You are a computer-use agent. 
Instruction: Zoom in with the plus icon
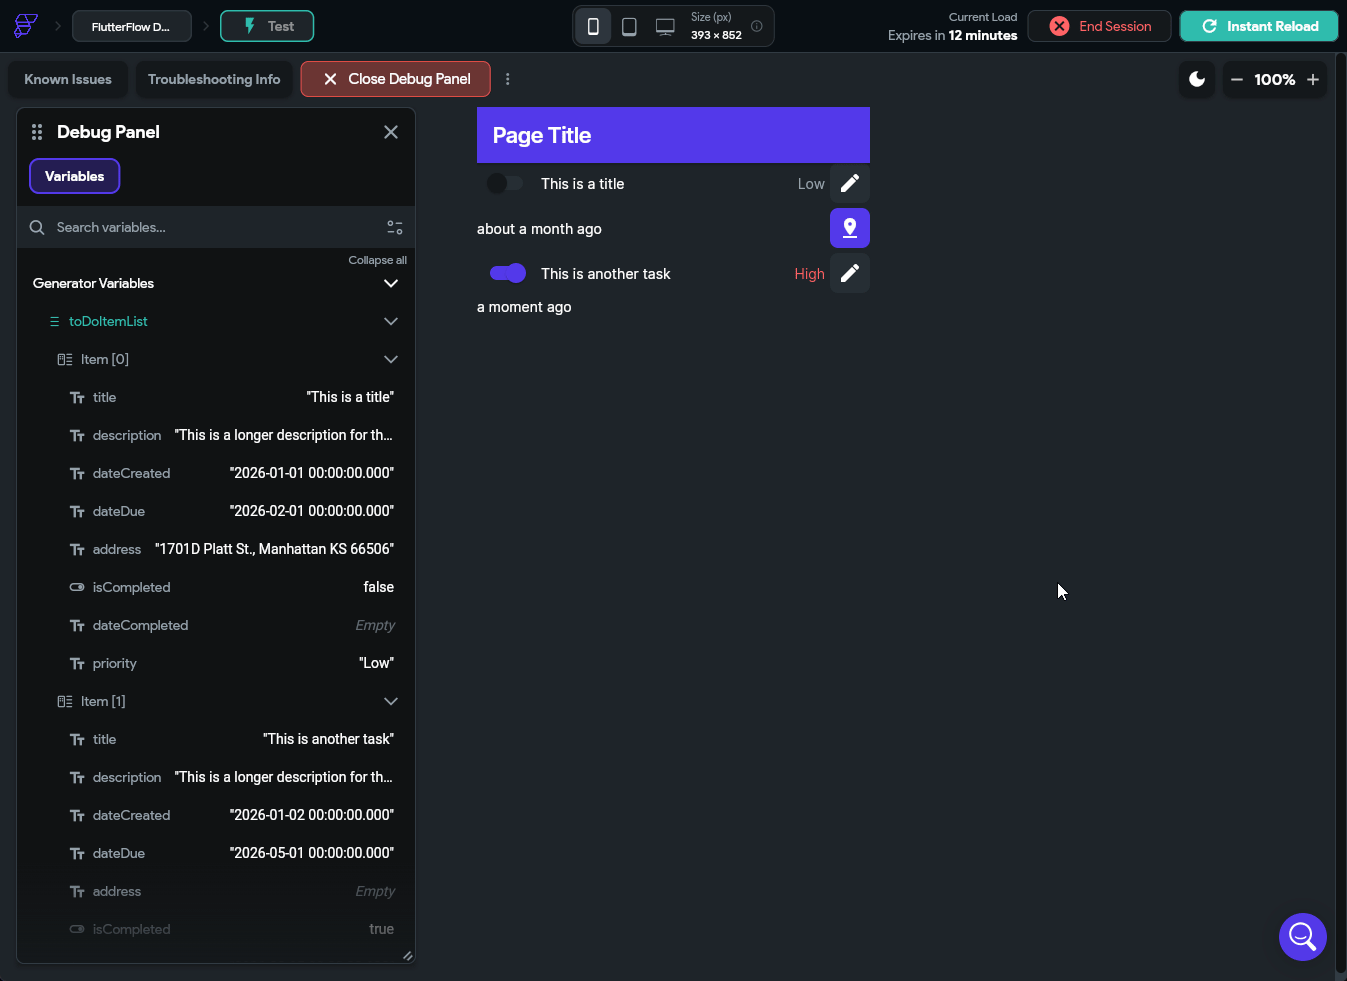(x=1313, y=79)
